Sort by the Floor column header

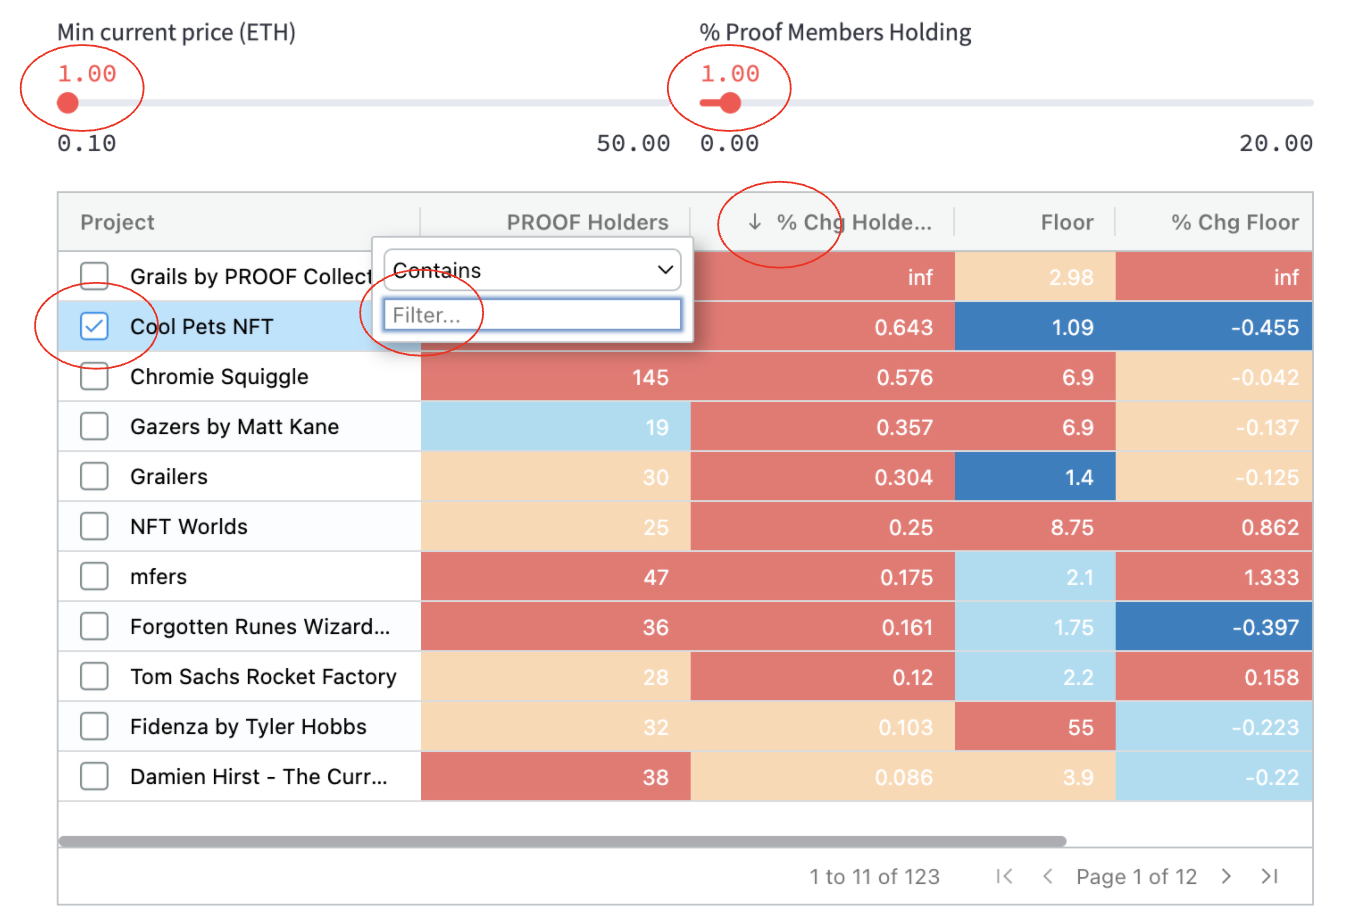tap(1067, 222)
